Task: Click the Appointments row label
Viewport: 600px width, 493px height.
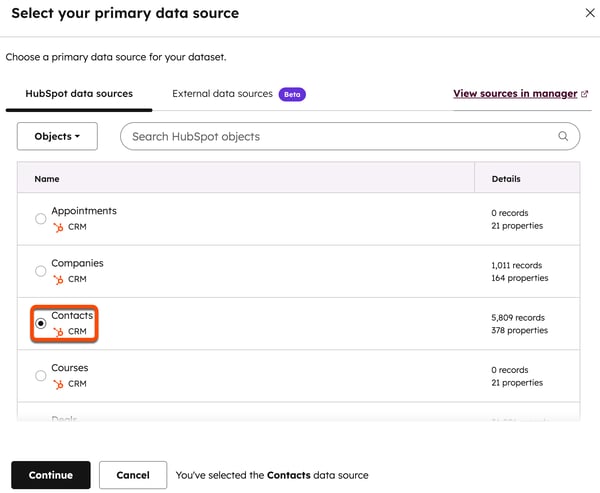Action: 84,211
